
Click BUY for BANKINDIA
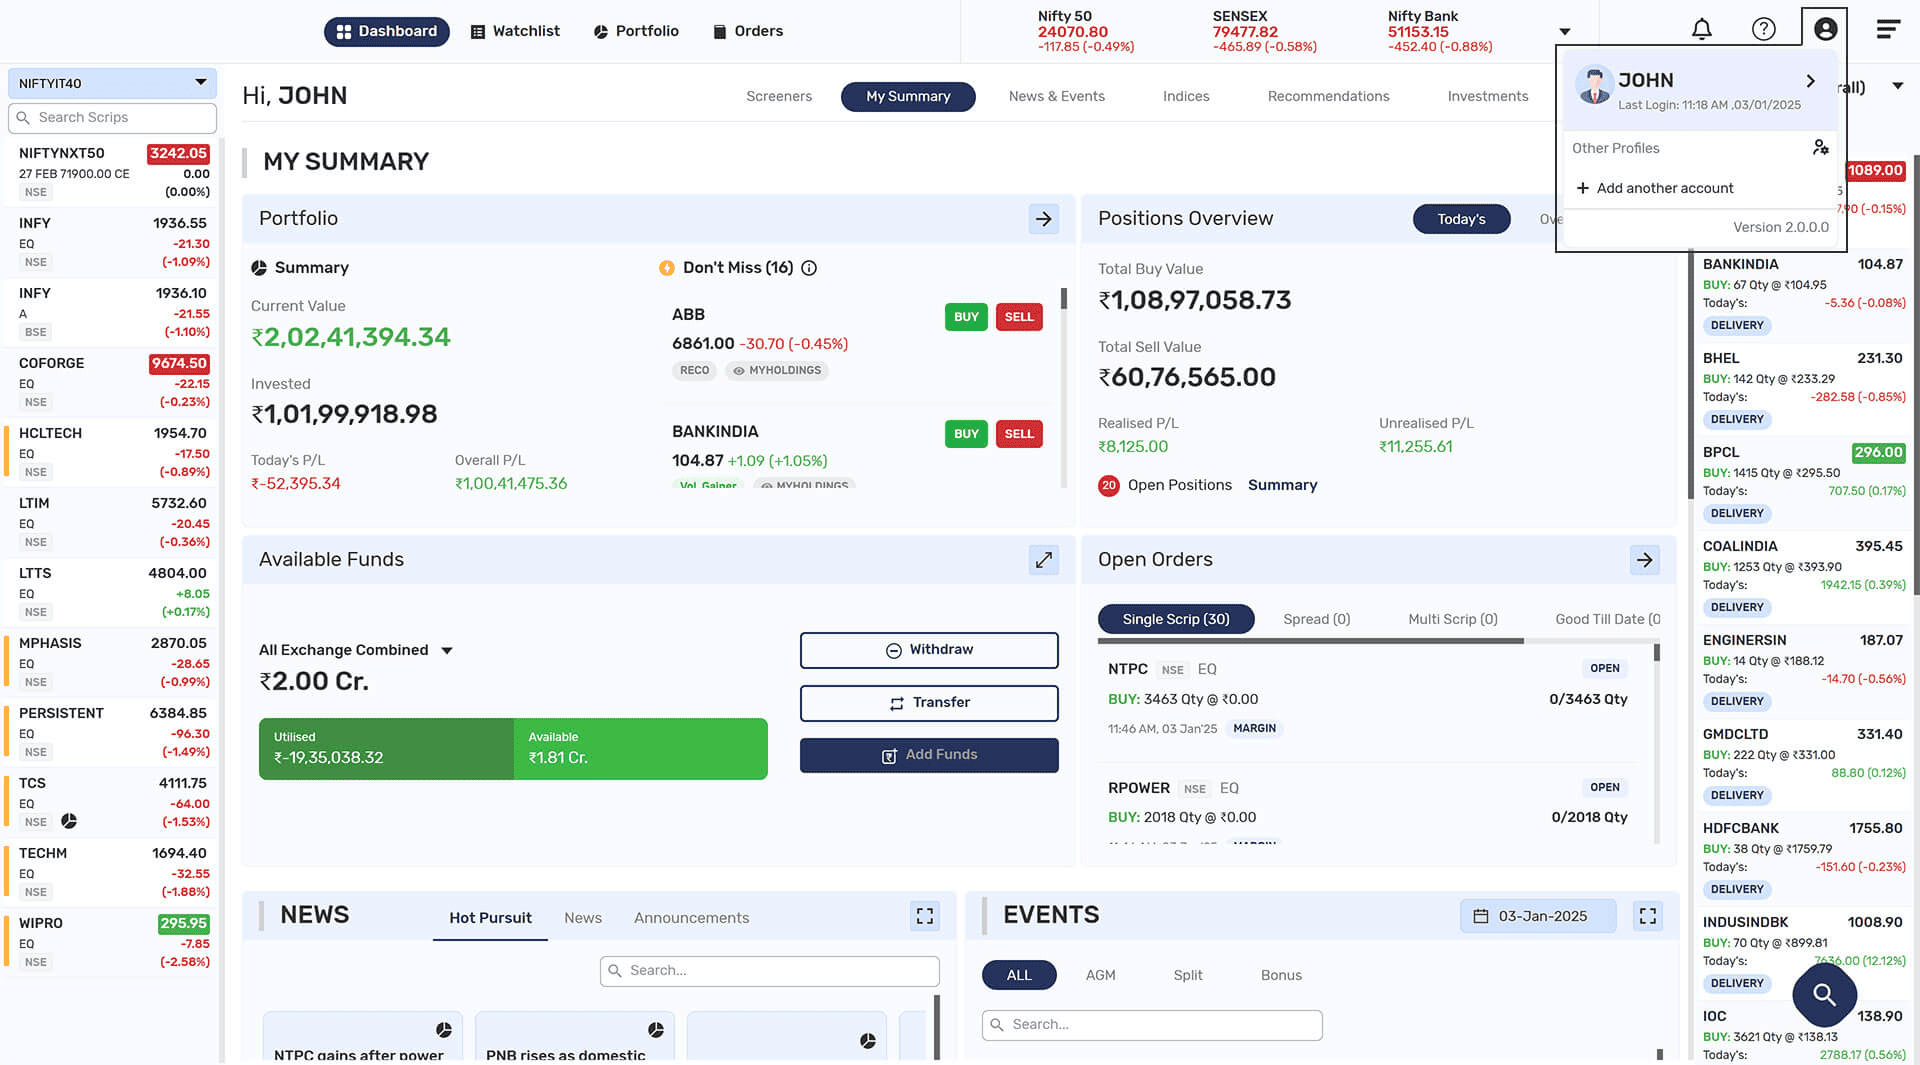click(966, 434)
